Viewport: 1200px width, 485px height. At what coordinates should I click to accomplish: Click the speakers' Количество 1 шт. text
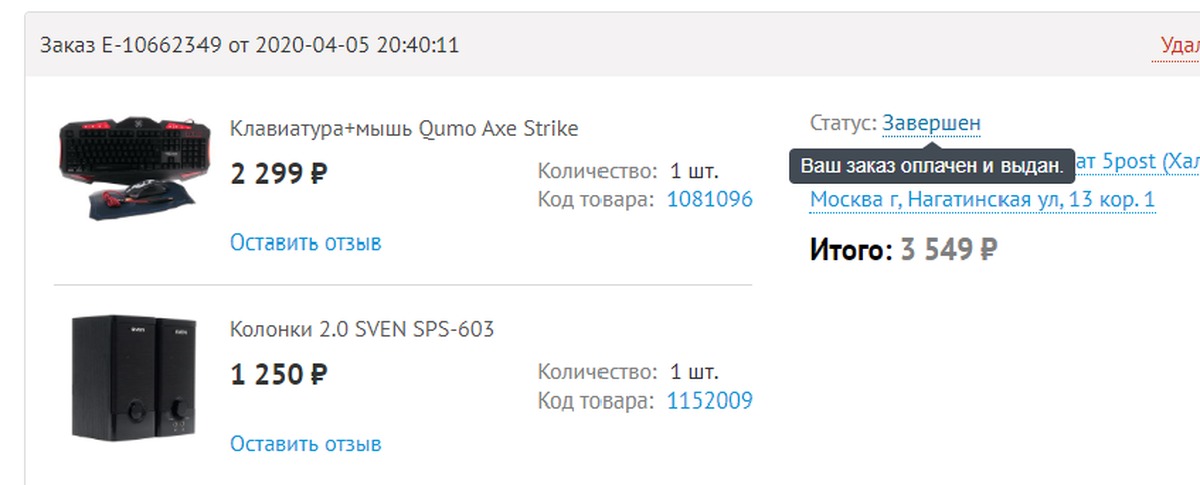coord(627,372)
